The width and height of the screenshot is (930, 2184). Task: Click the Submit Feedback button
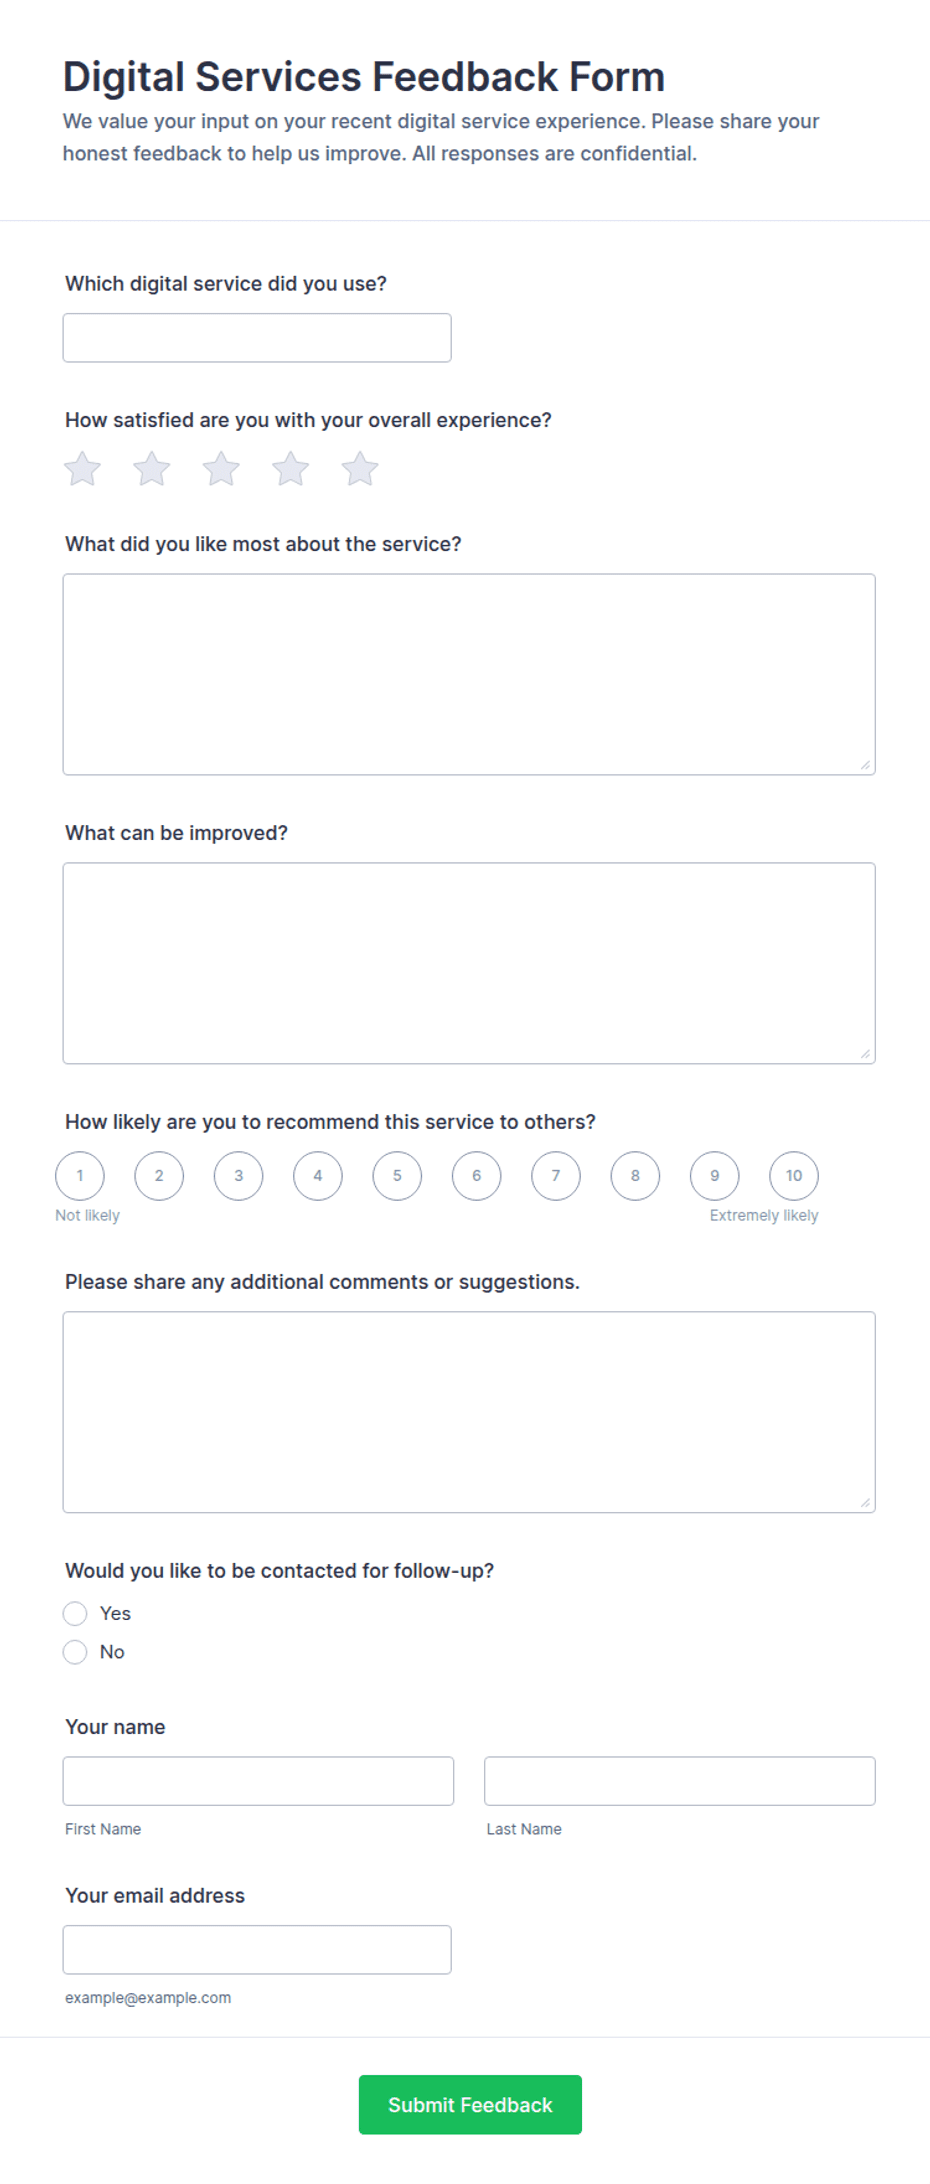tap(470, 2105)
